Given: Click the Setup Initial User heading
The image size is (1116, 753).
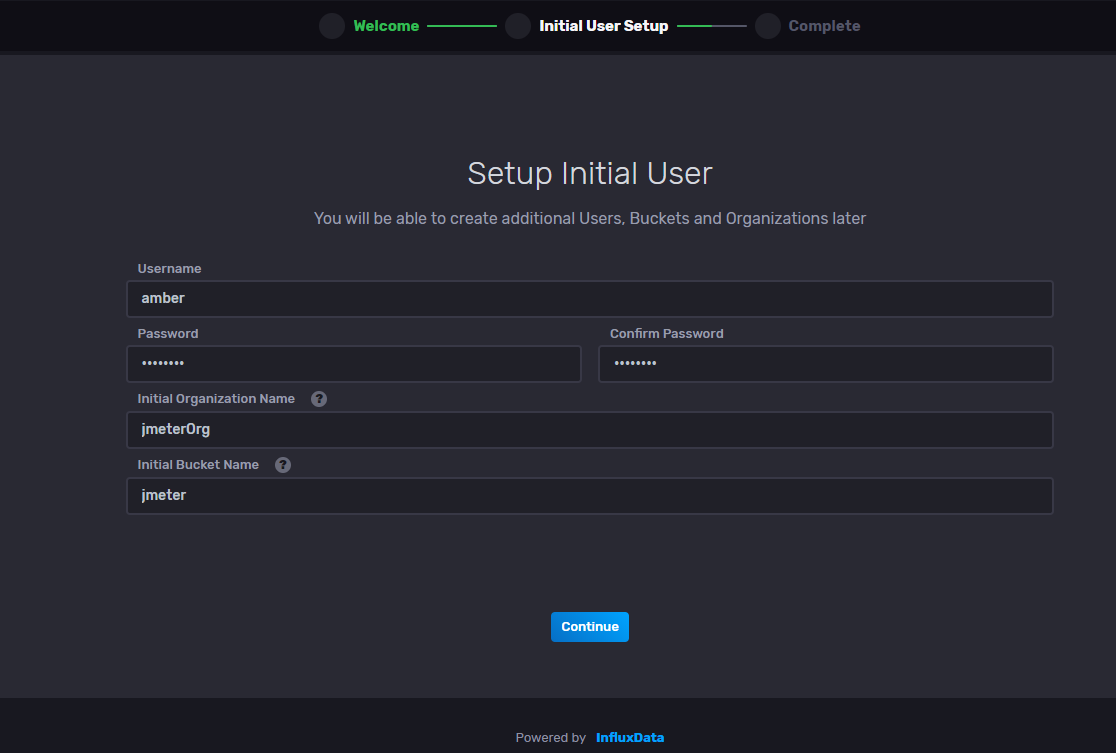Looking at the screenshot, I should tap(590, 173).
